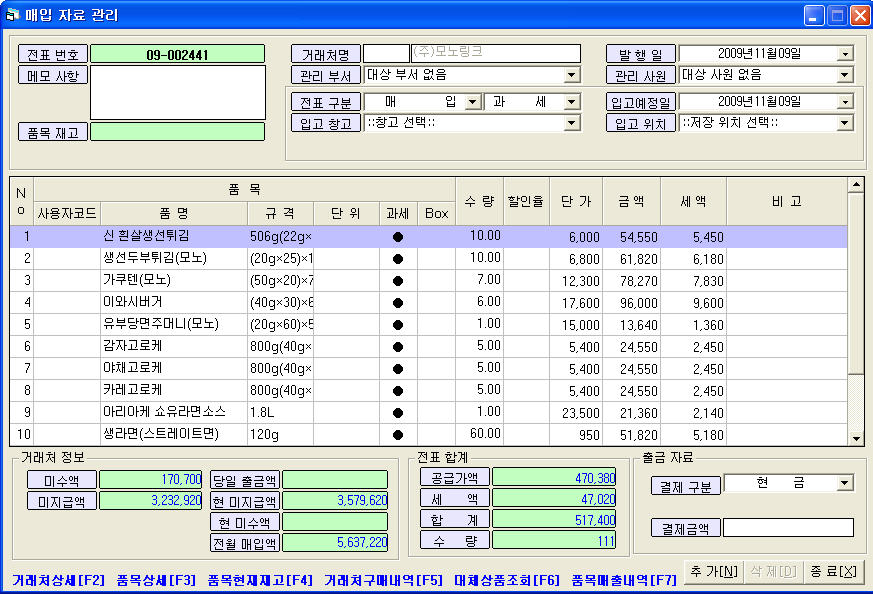This screenshot has width=873, height=594.
Task: Open 거래처상세[F2] link
Action: [x=58, y=580]
